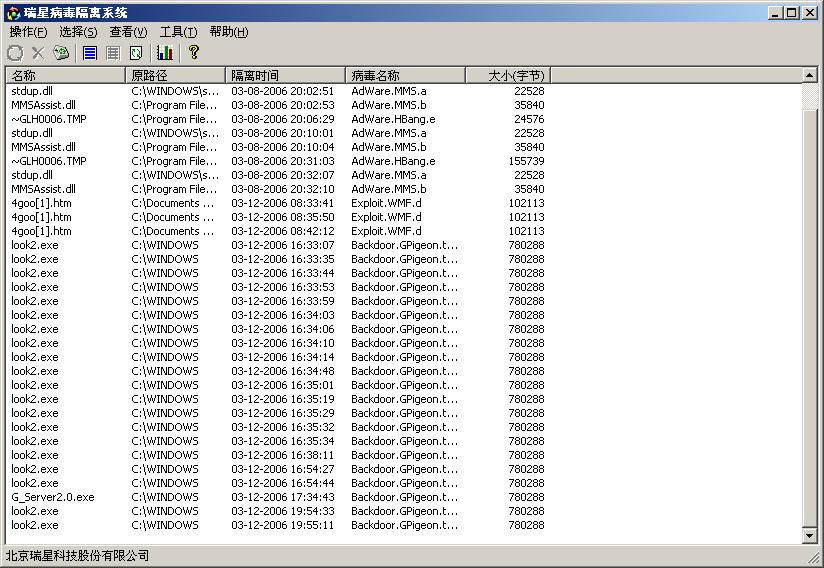The height and width of the screenshot is (568, 824).
Task: Select ~GLH0006.TMP quarantined at 20:06:29
Action: (277, 119)
